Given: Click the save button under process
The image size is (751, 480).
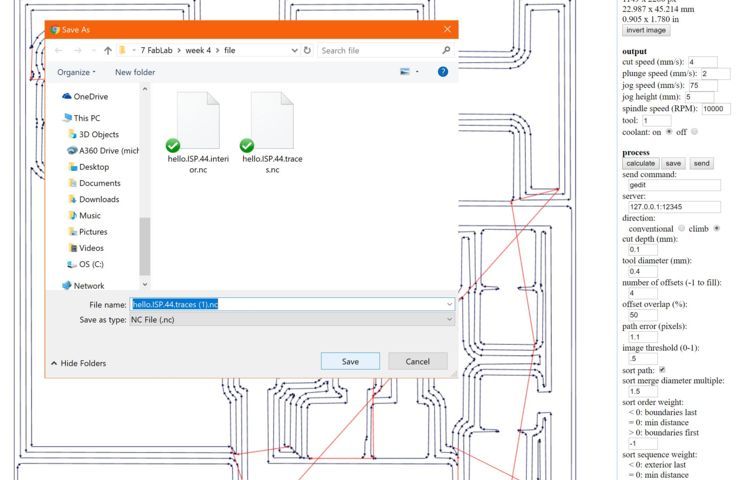Looking at the screenshot, I should (x=673, y=163).
